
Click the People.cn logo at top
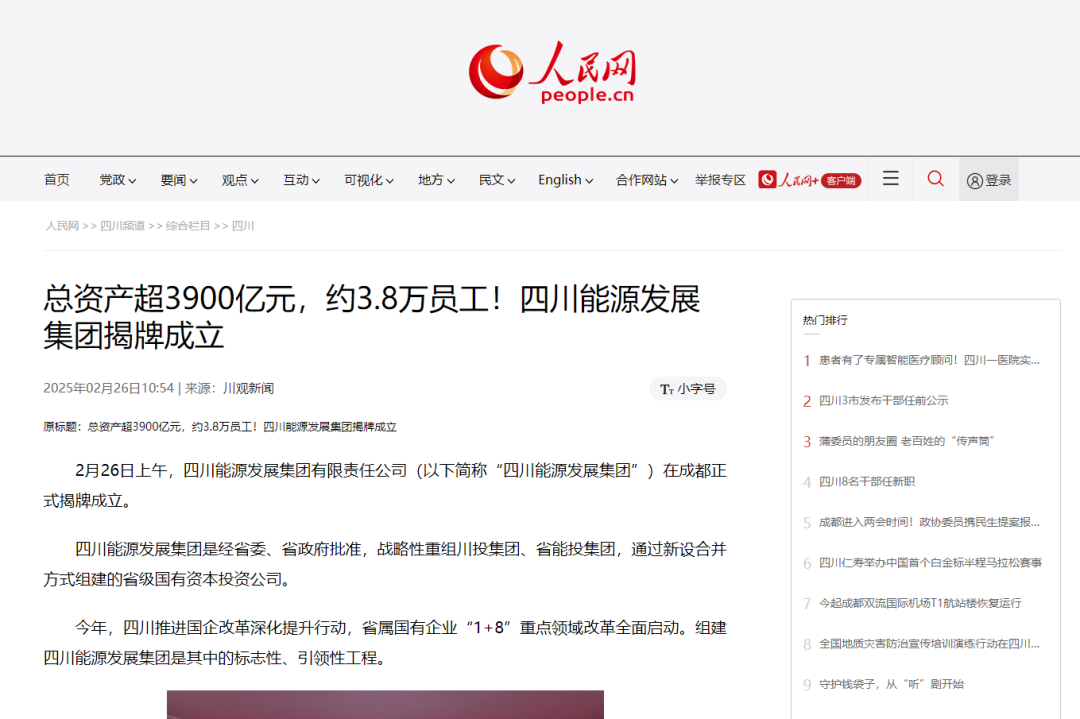point(552,73)
